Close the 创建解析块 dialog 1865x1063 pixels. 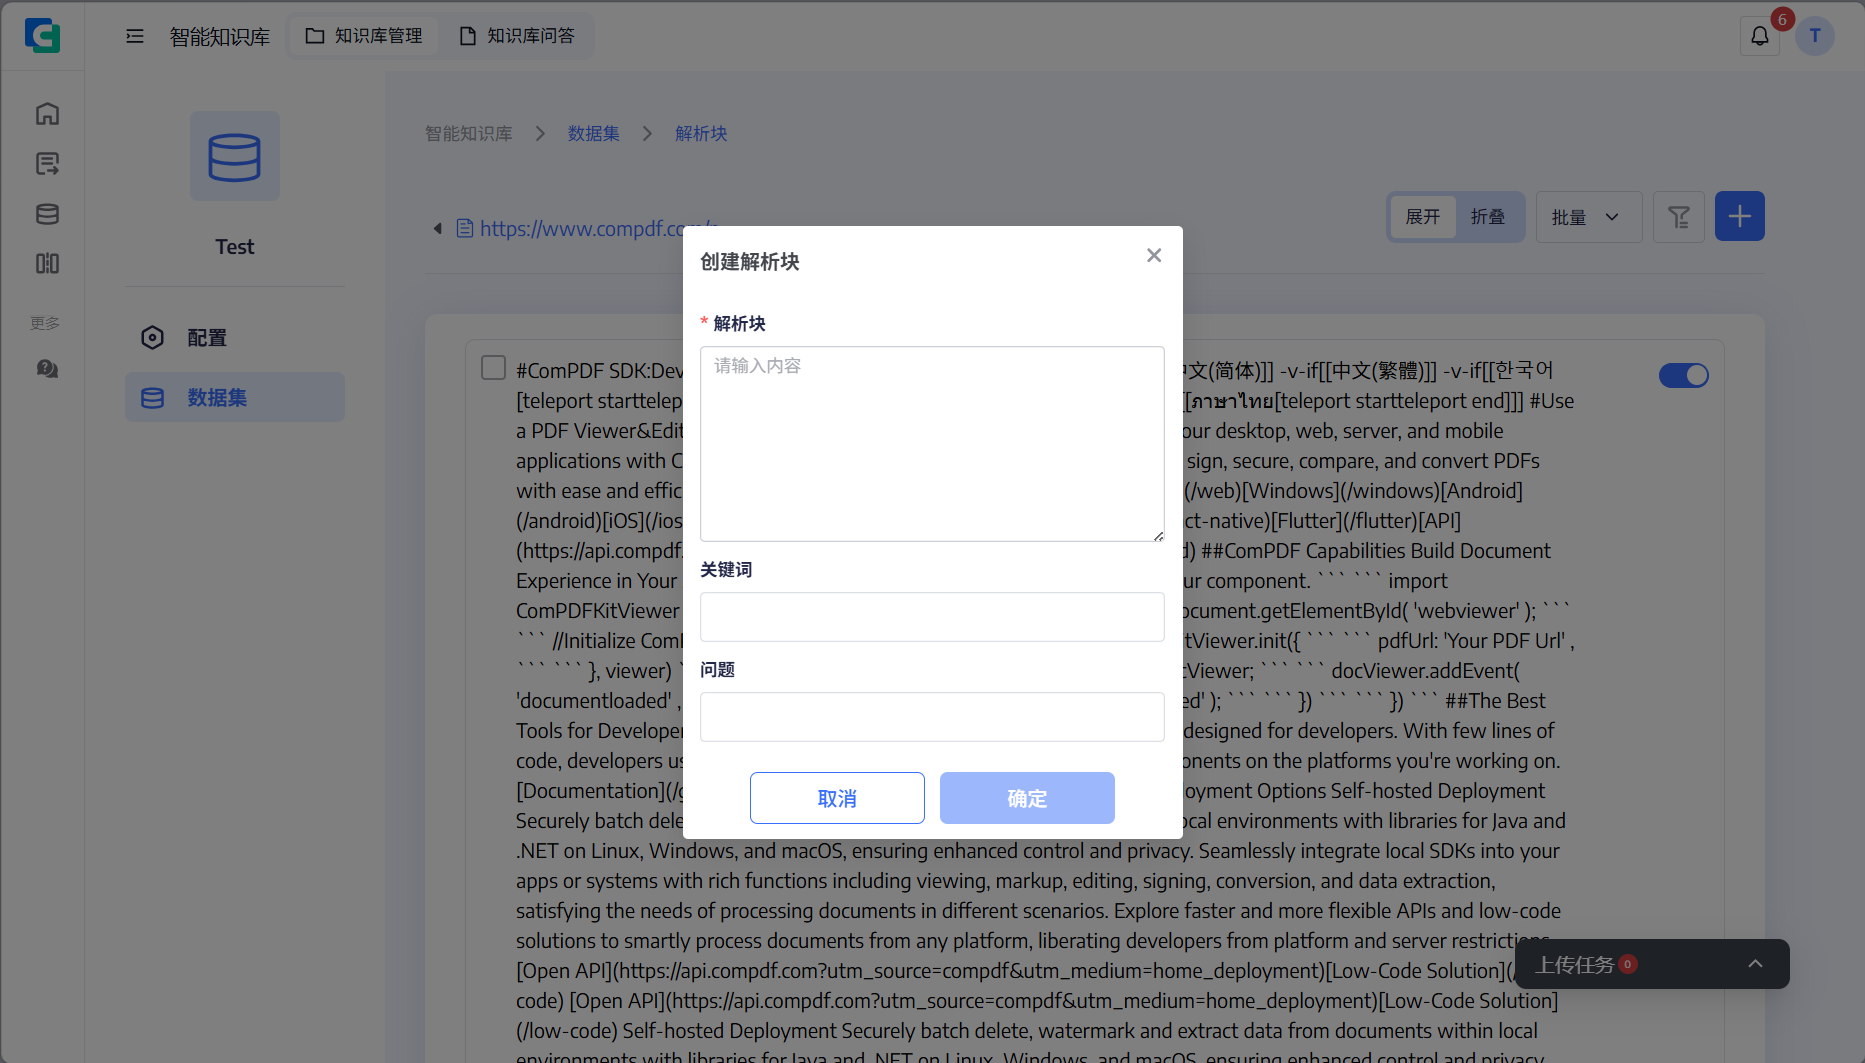[x=1154, y=256]
